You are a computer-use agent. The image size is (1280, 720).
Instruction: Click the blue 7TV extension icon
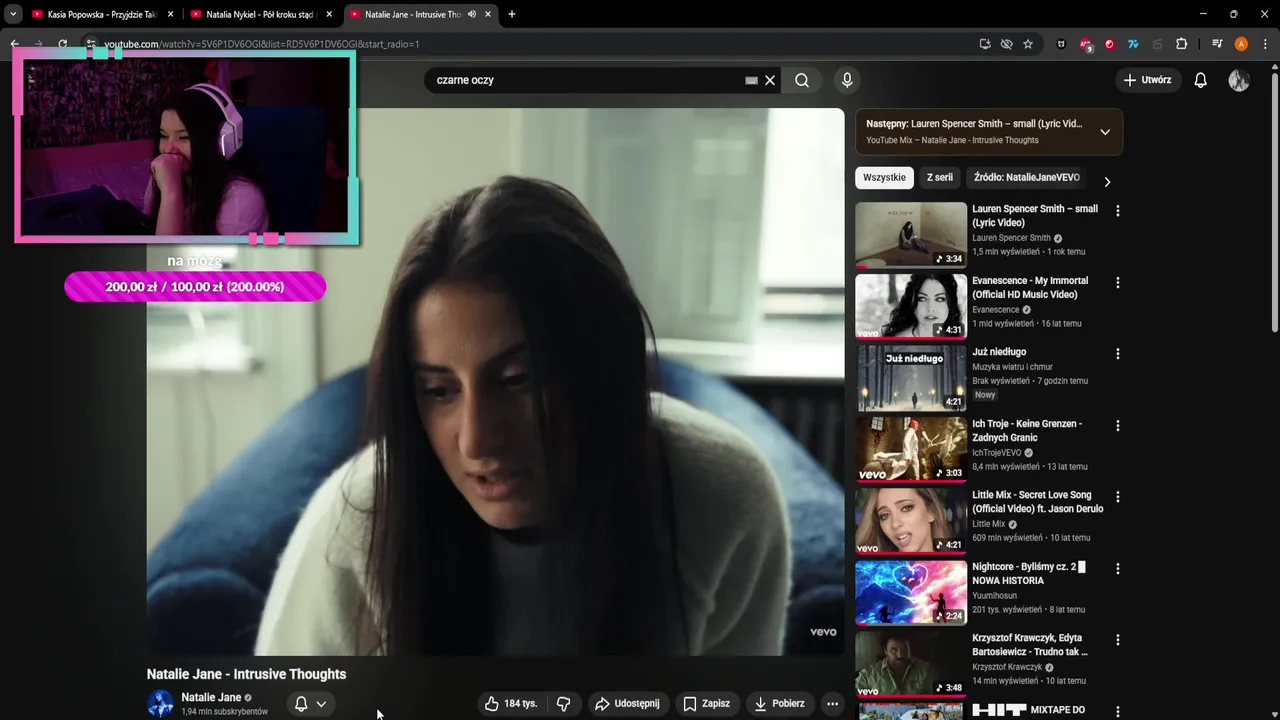[1133, 44]
